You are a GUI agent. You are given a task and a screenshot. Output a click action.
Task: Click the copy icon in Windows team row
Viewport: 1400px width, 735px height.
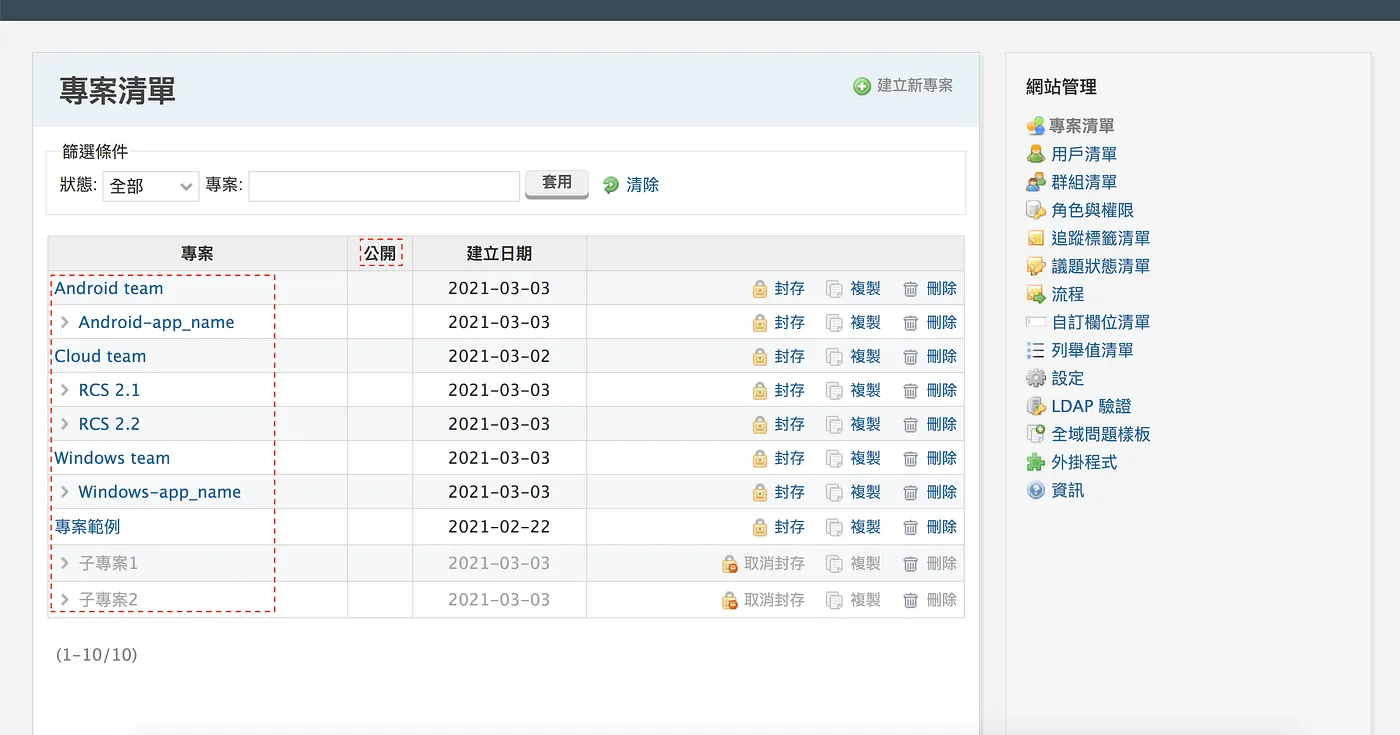coord(834,459)
